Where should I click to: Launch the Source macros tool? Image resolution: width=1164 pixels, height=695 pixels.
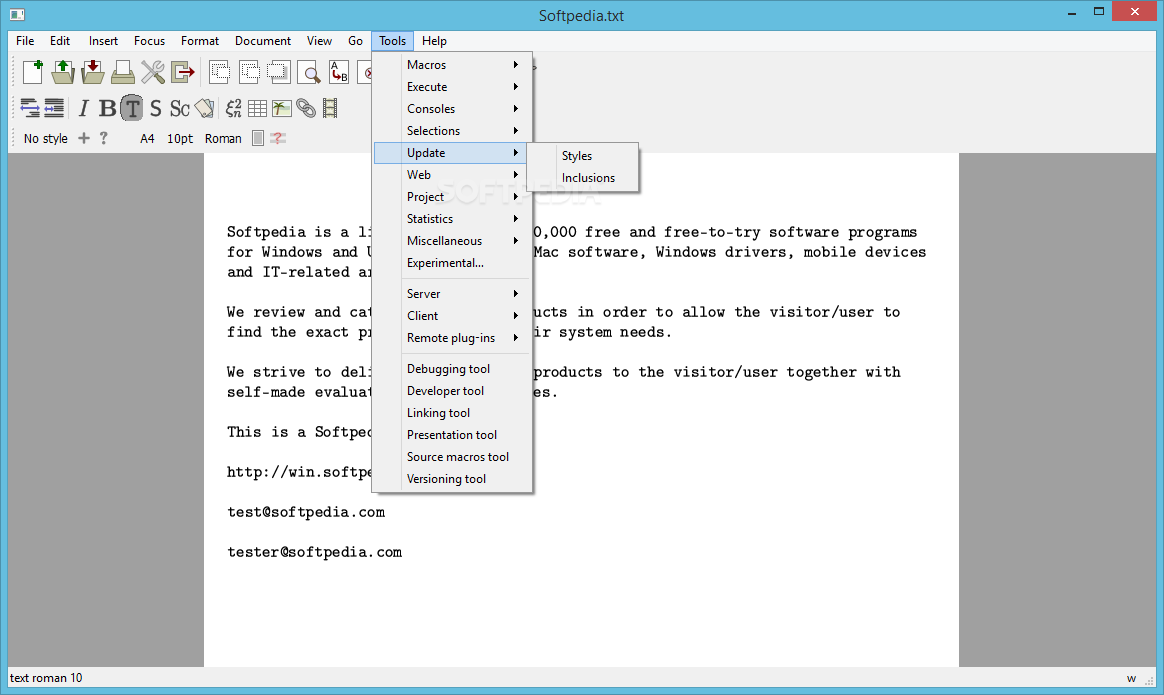[452, 457]
